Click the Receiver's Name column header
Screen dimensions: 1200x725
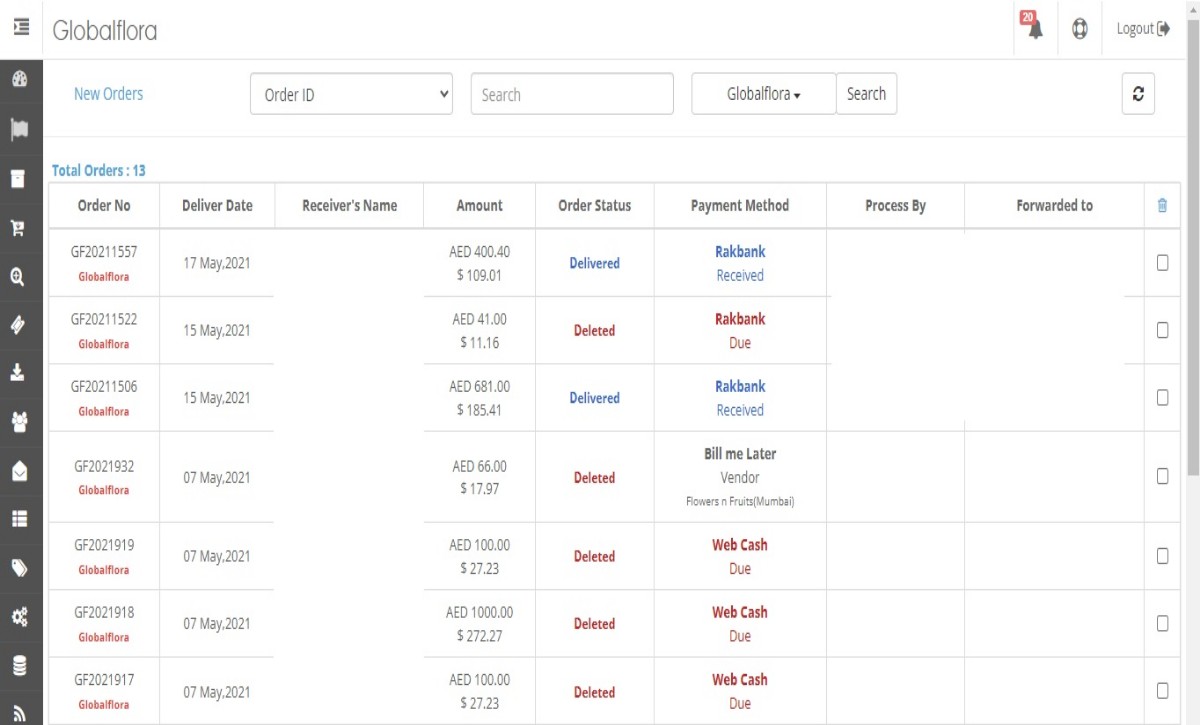349,205
